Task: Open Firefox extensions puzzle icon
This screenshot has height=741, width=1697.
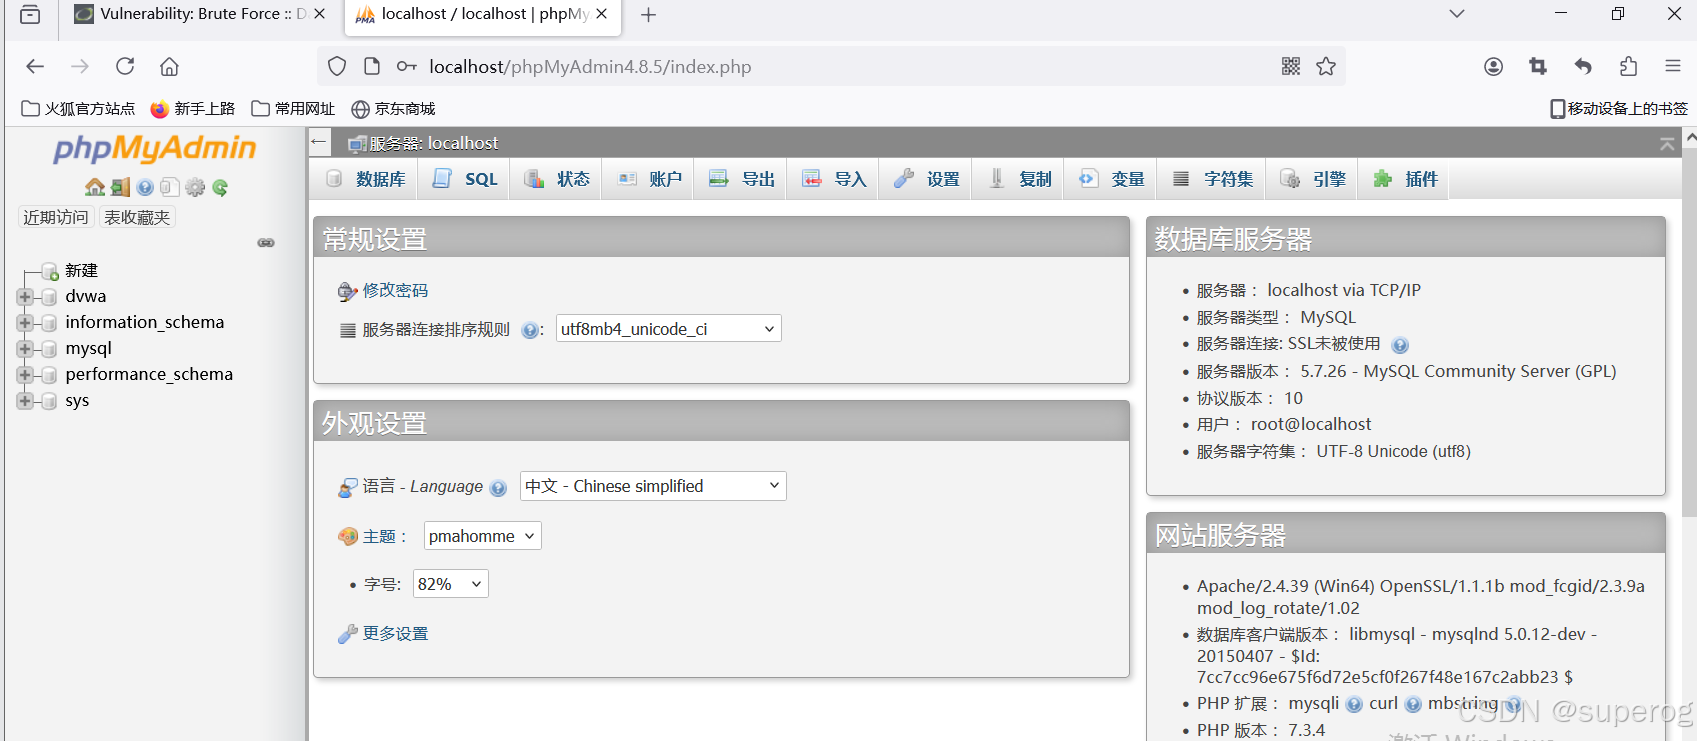Action: tap(1628, 66)
